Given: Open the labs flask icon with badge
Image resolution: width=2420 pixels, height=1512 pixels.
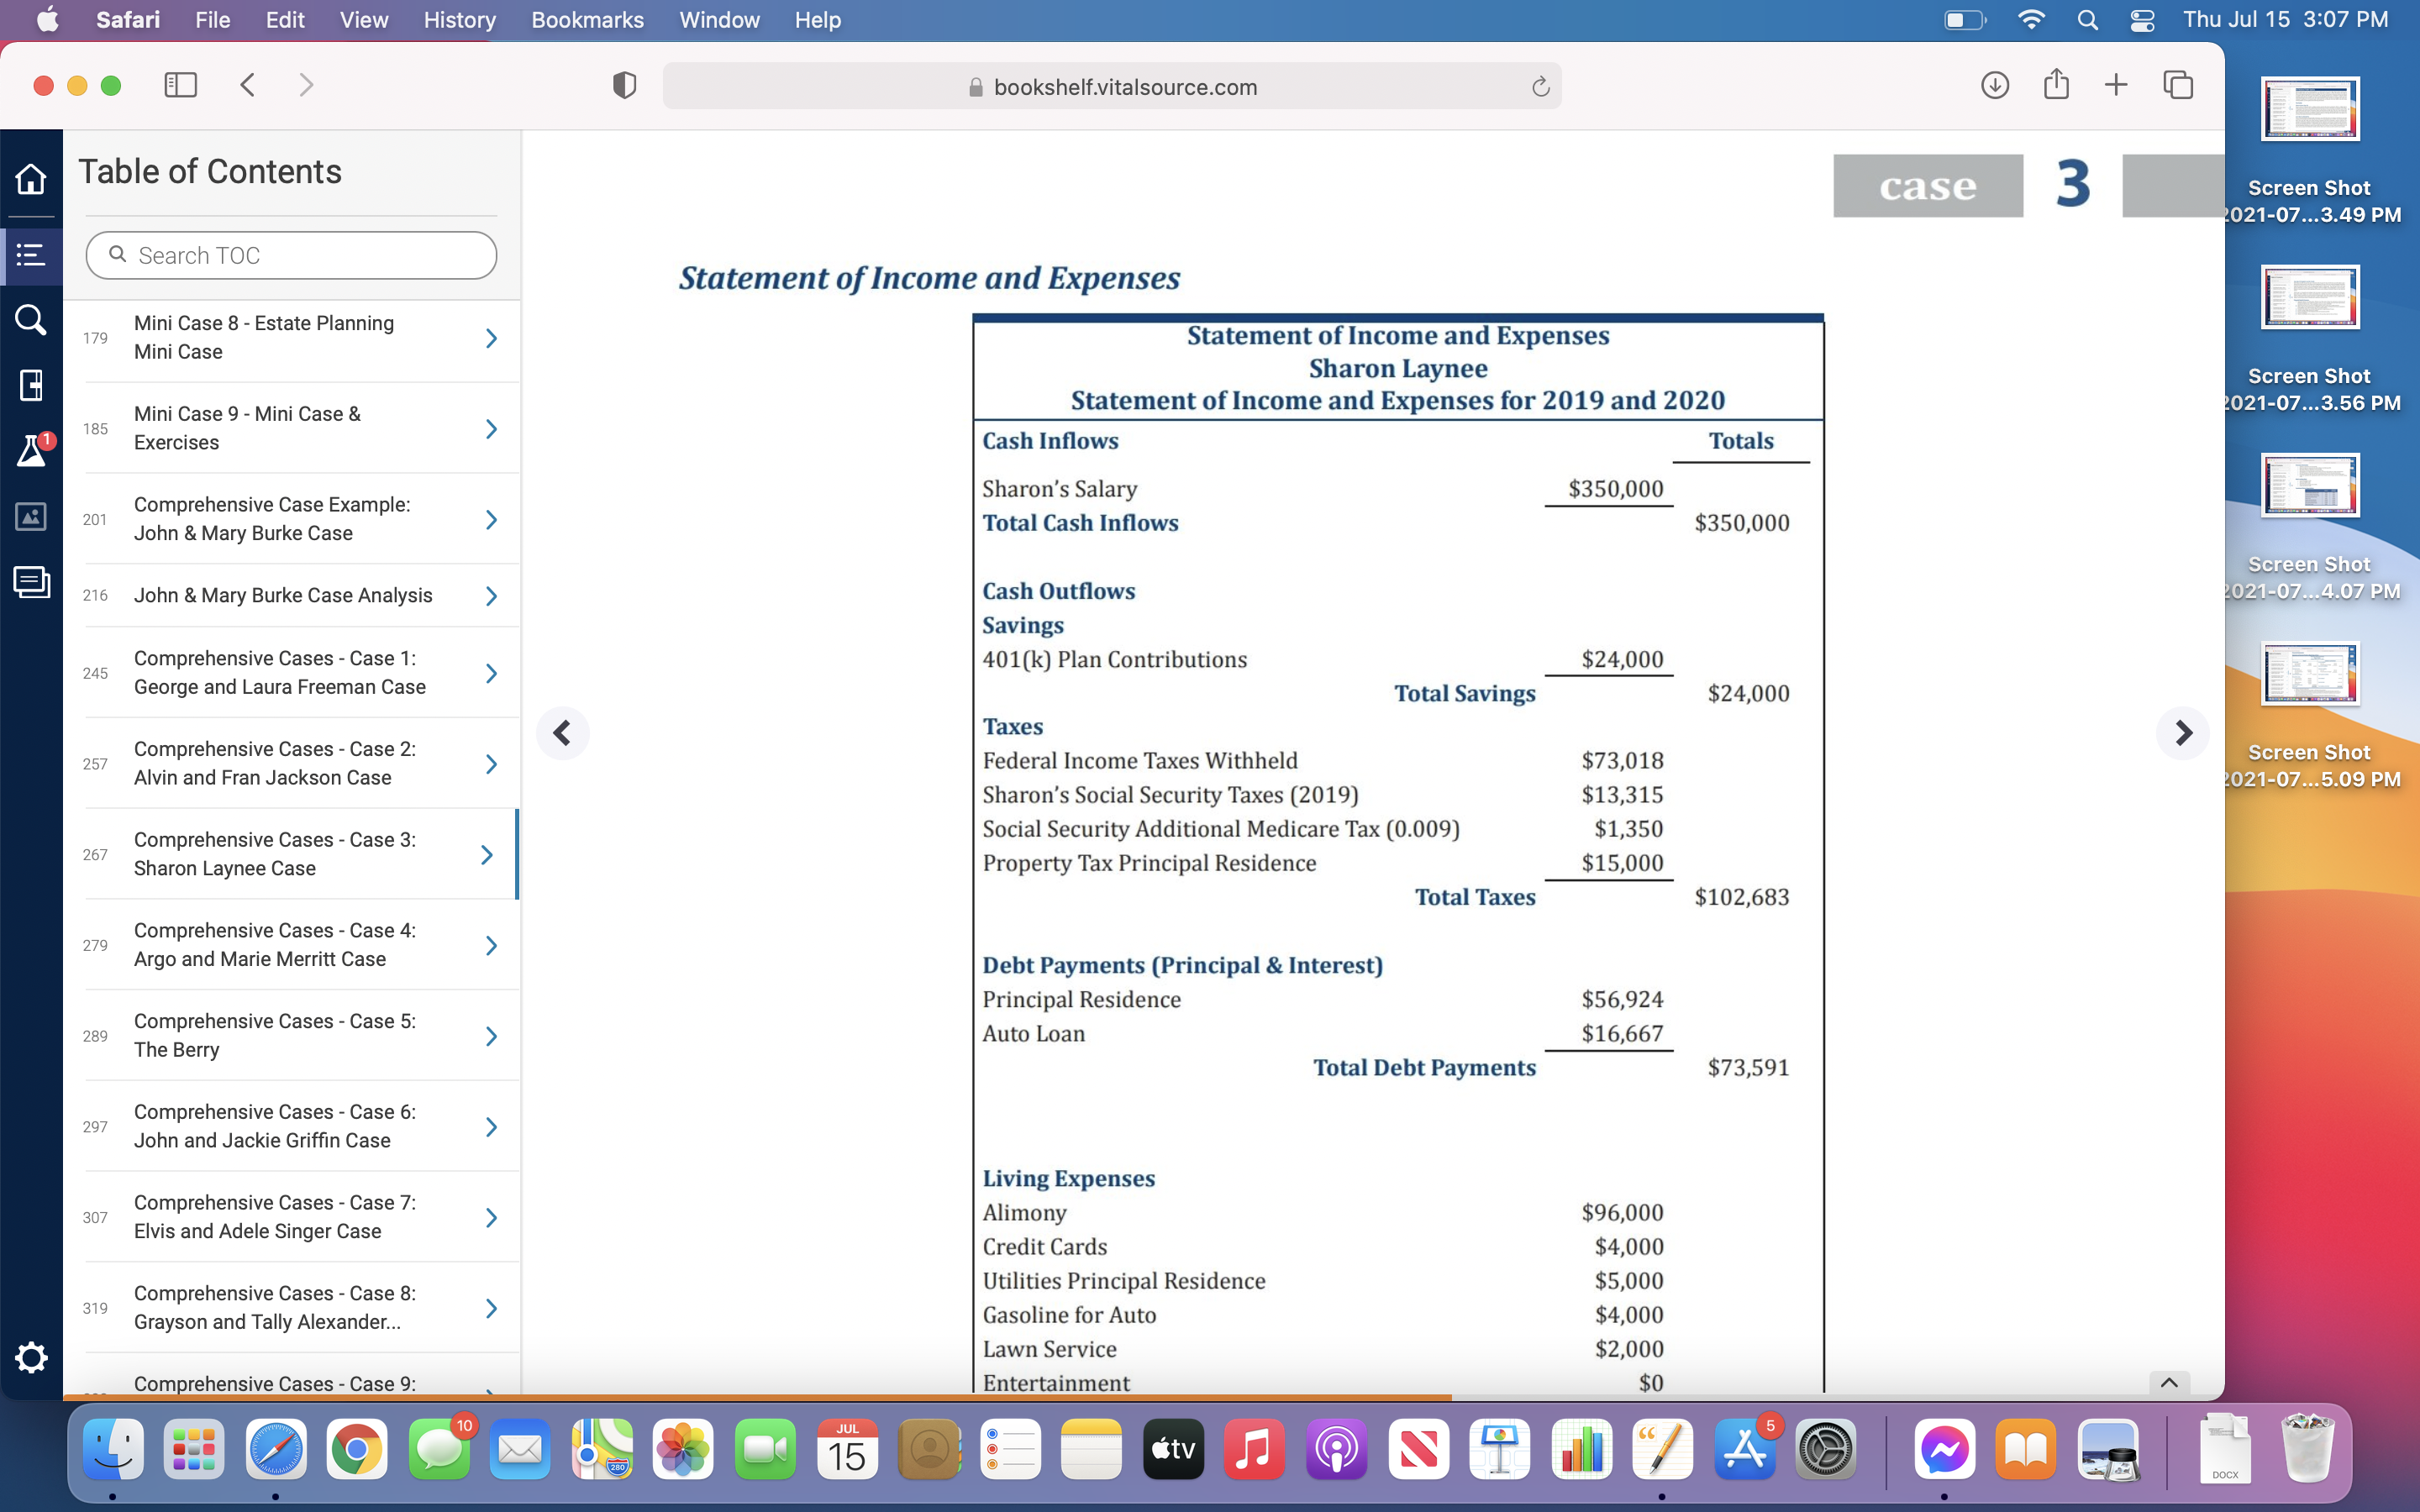Looking at the screenshot, I should pos(33,450).
